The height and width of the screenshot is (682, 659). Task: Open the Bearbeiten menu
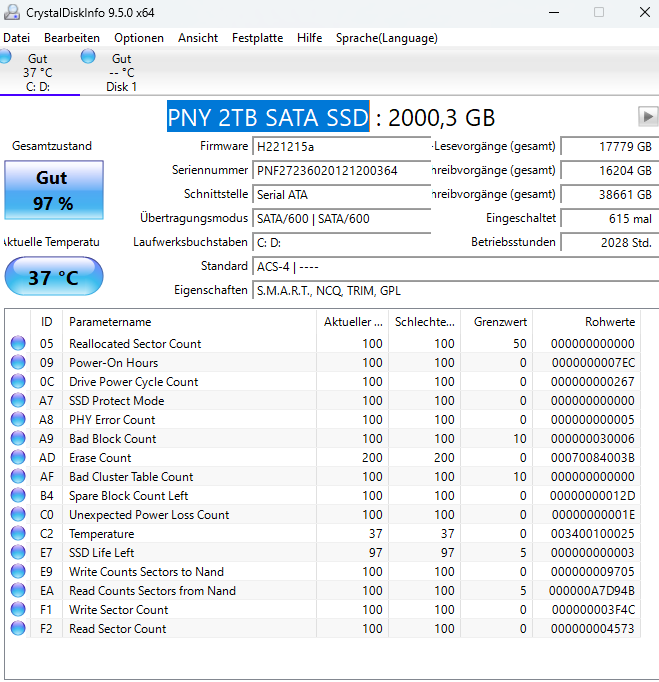click(72, 38)
